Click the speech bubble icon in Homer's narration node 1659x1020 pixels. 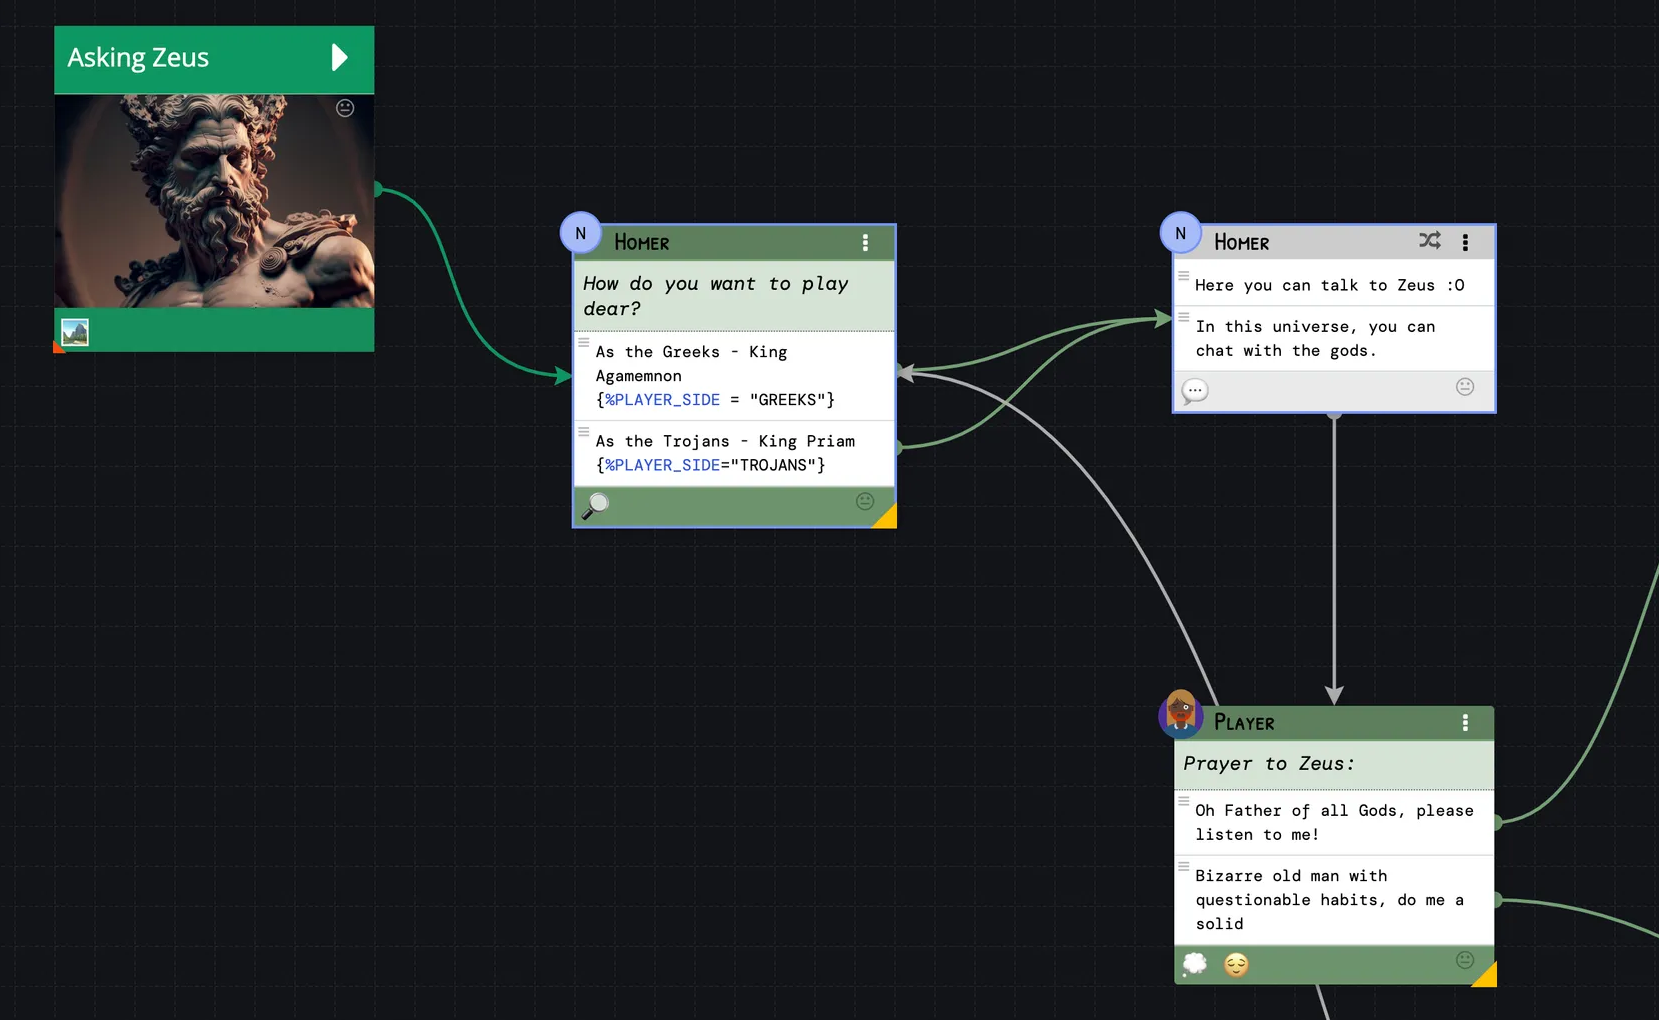(1195, 391)
